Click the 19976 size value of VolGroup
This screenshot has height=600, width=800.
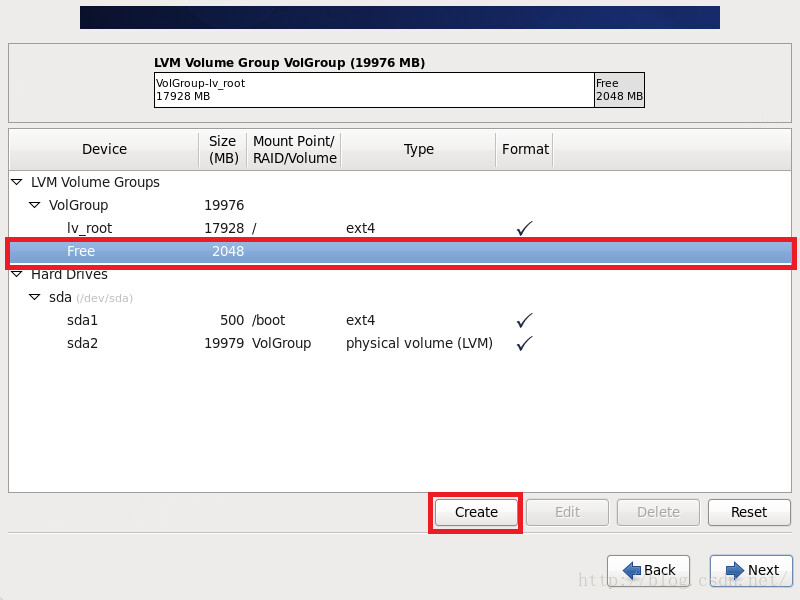click(224, 205)
